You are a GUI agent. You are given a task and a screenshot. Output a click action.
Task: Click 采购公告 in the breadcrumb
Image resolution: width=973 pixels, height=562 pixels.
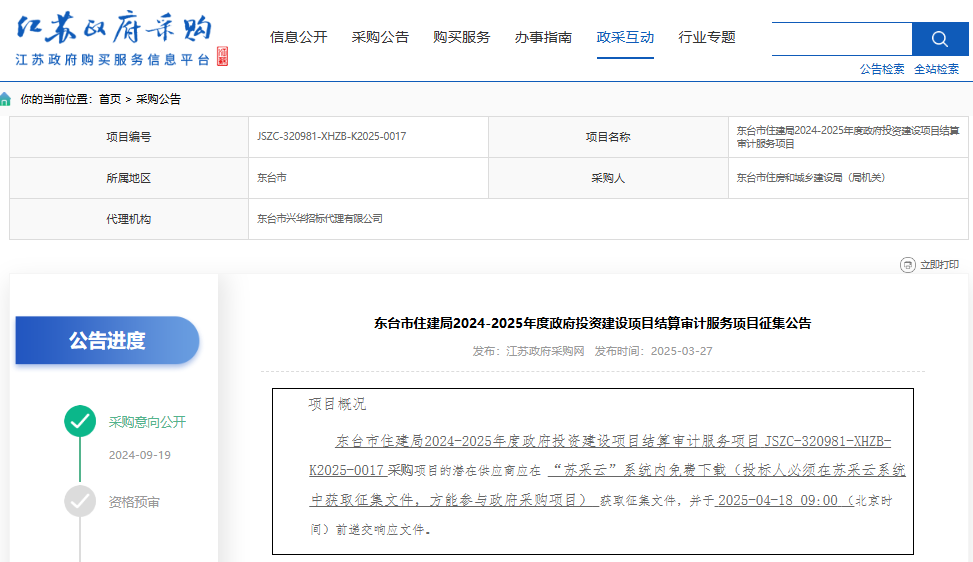[x=158, y=99]
